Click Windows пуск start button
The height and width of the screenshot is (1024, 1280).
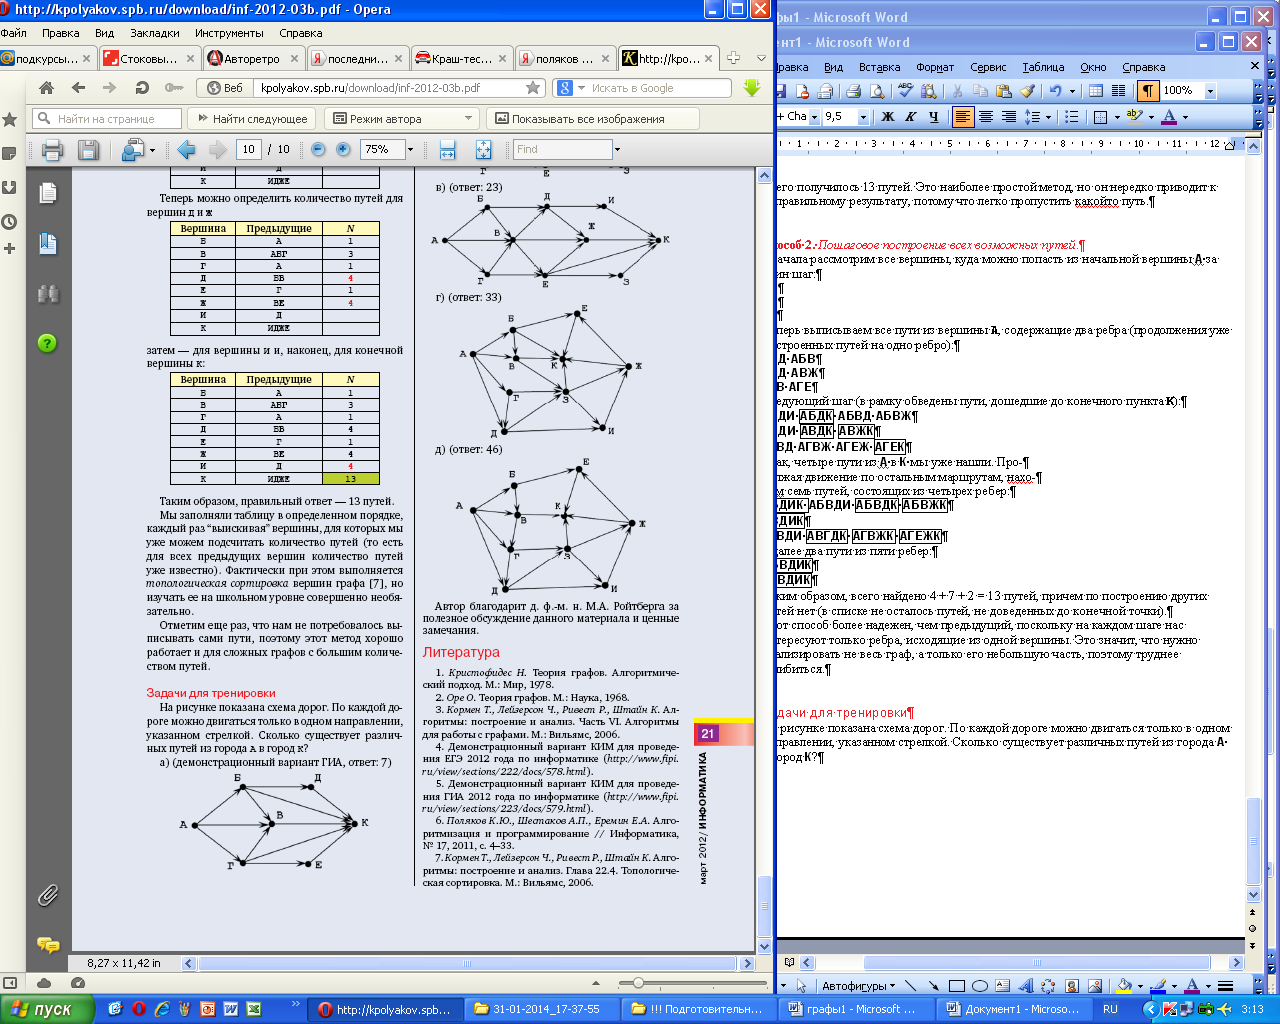(x=46, y=1009)
